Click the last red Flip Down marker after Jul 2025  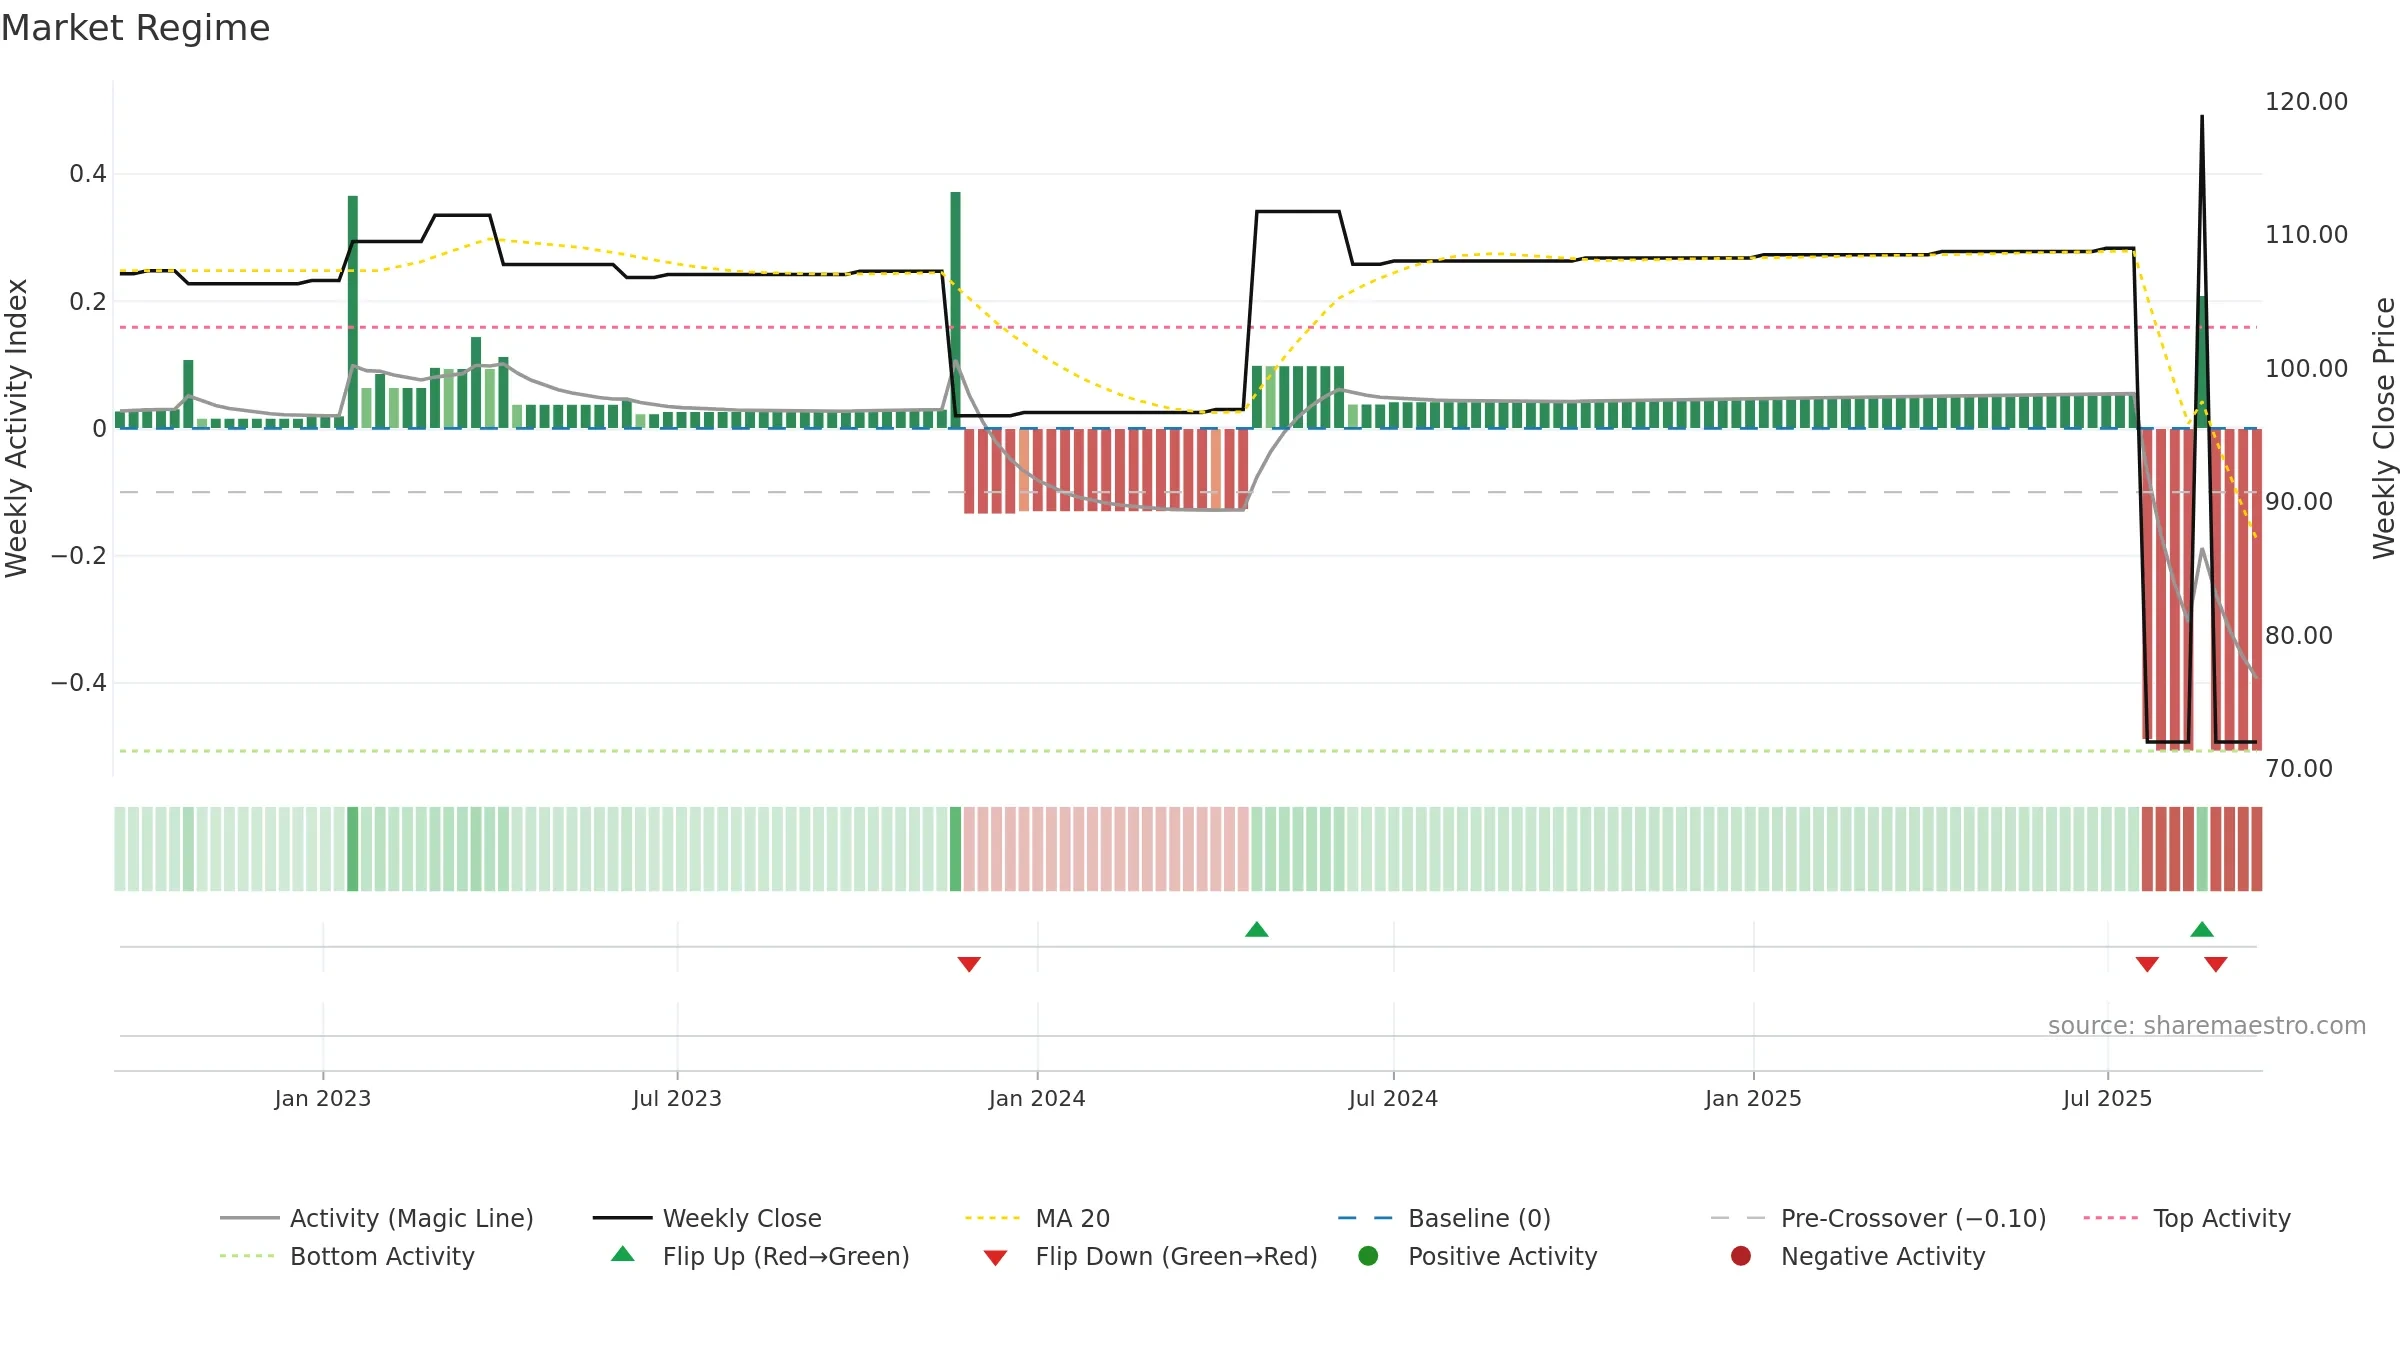tap(2216, 964)
